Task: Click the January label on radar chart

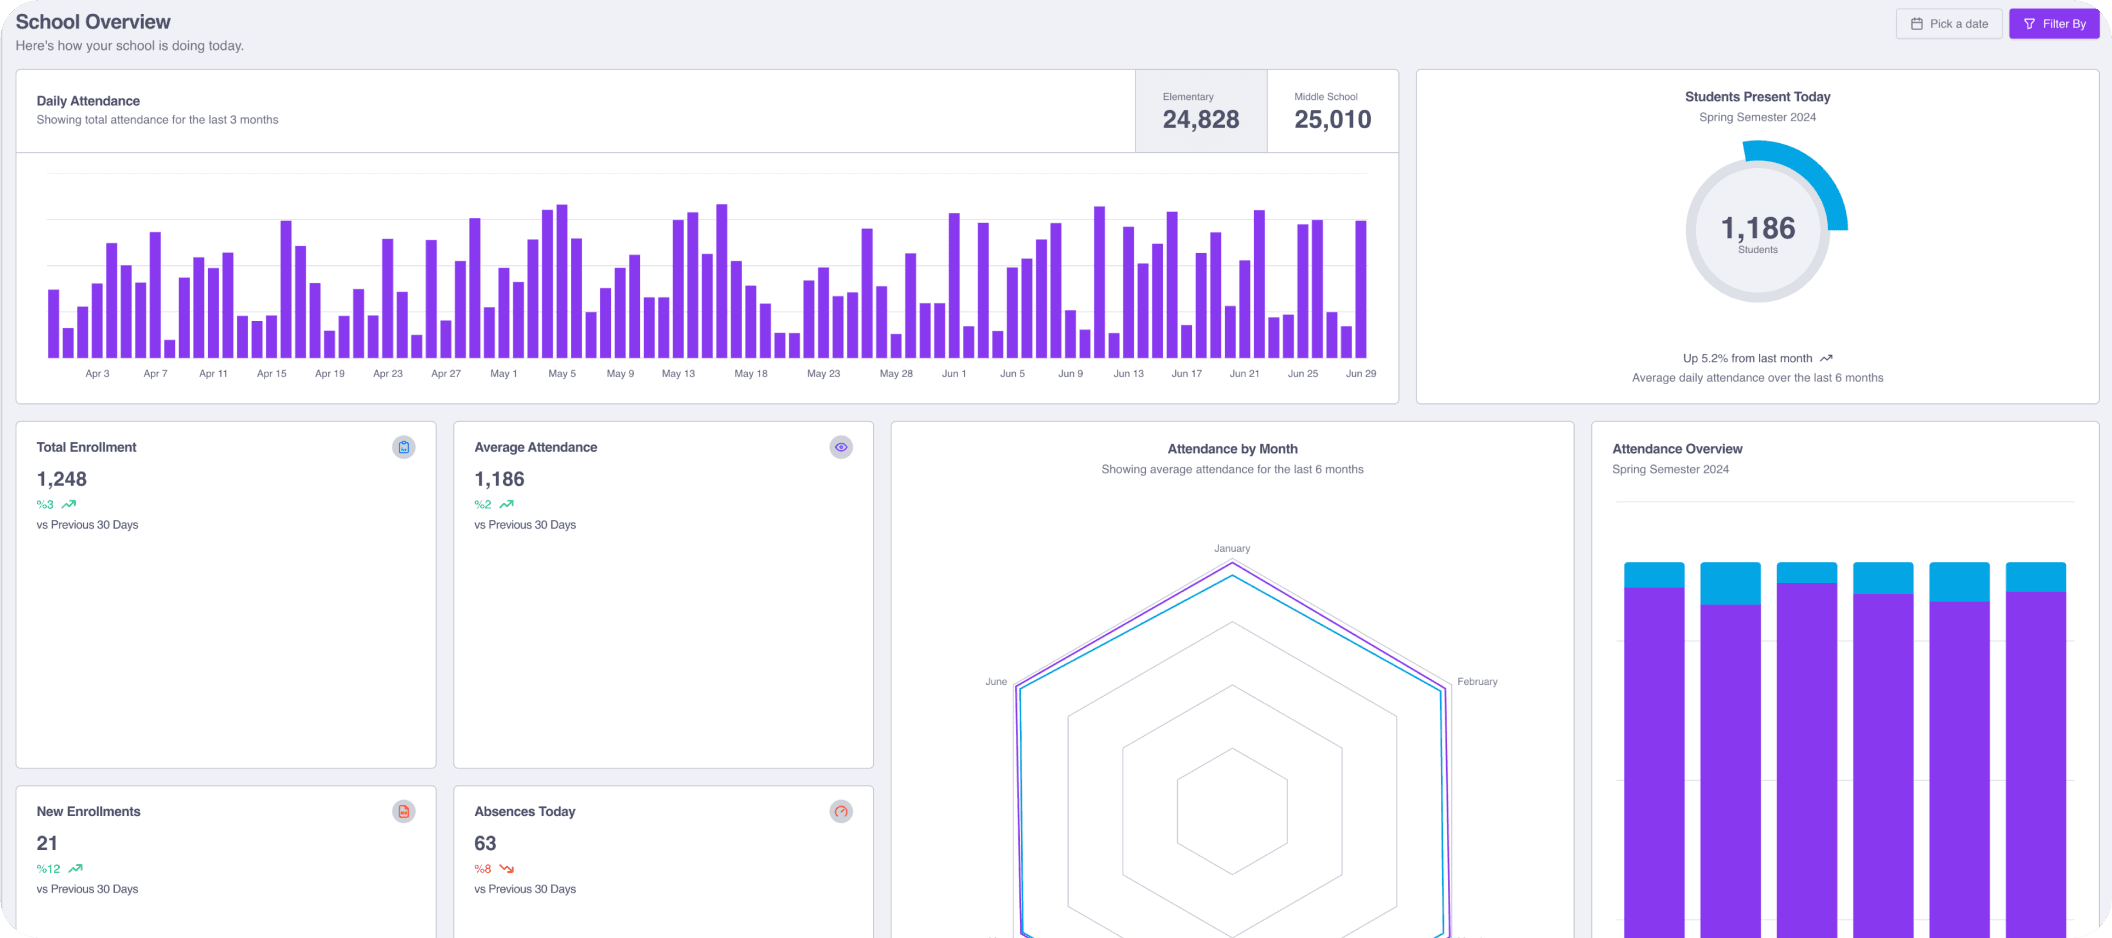Action: pos(1232,548)
